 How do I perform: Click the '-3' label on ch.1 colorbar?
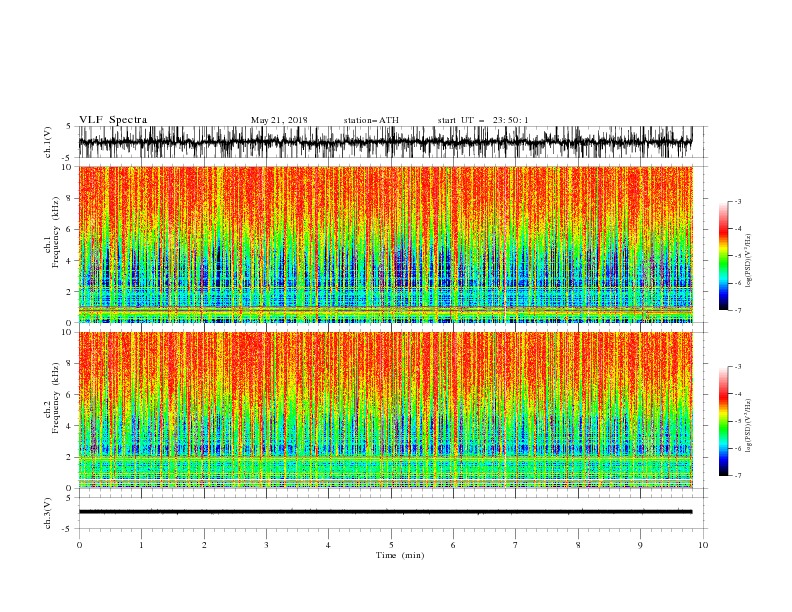click(x=737, y=201)
